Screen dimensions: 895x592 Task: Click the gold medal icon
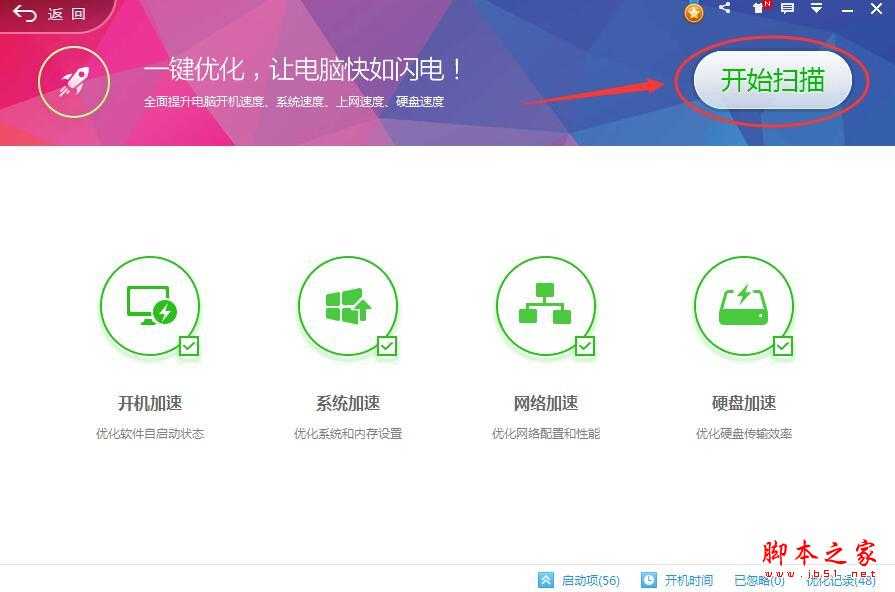tap(694, 12)
